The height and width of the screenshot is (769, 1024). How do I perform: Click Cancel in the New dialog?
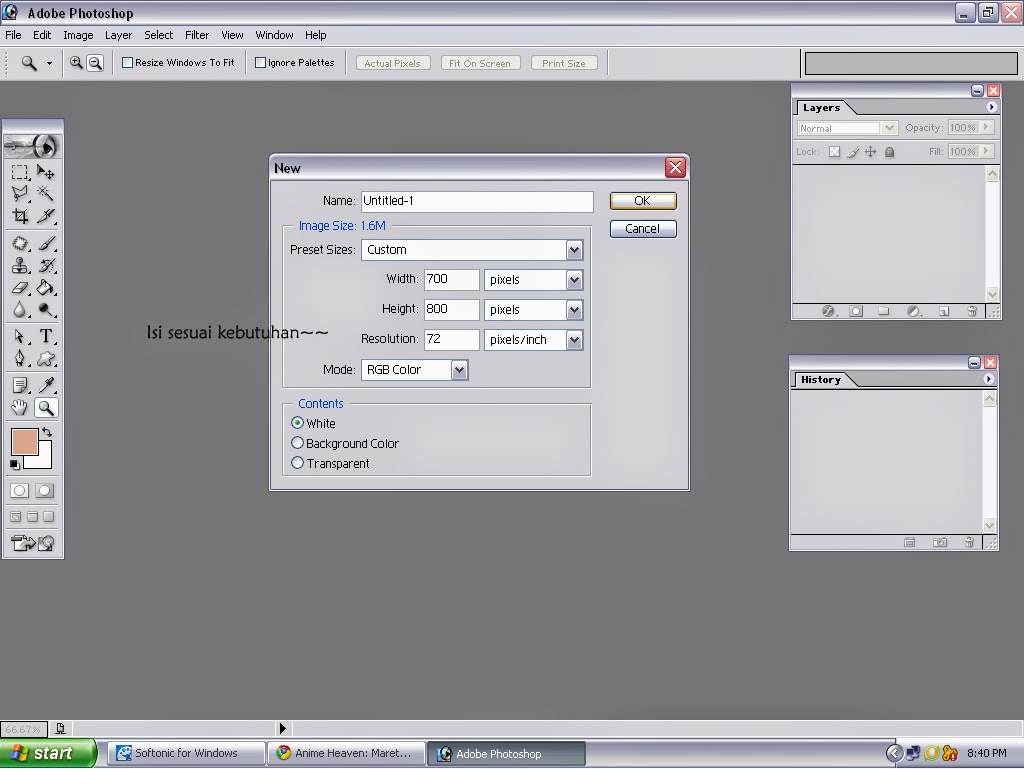click(x=643, y=228)
